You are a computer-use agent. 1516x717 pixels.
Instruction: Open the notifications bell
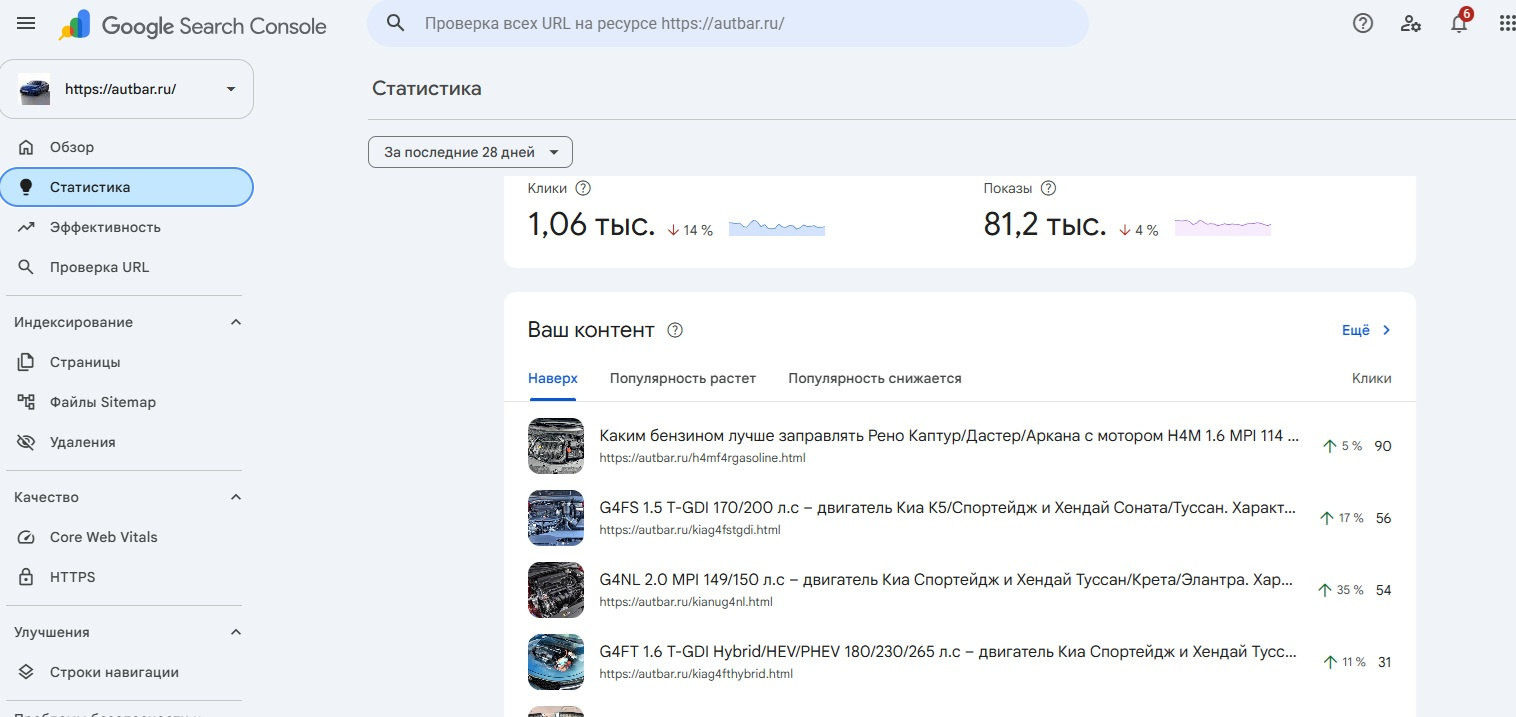click(x=1459, y=23)
